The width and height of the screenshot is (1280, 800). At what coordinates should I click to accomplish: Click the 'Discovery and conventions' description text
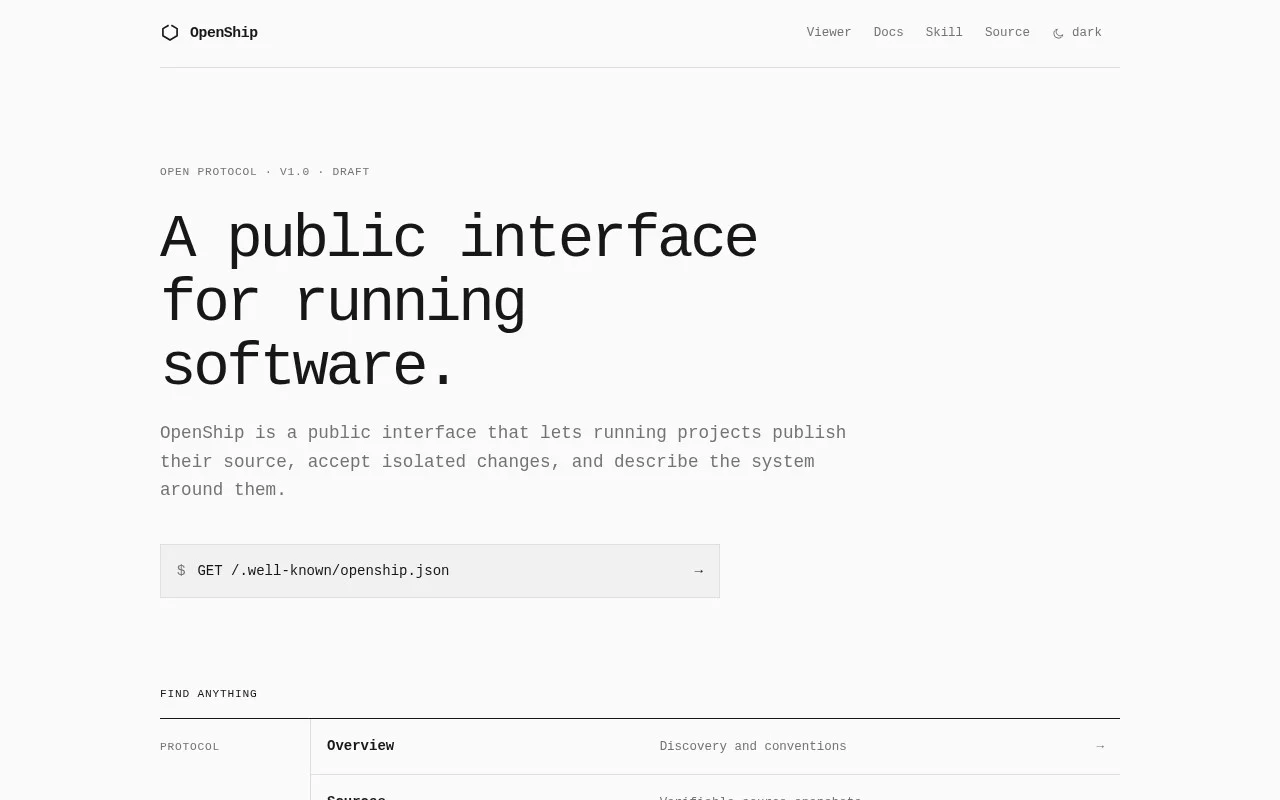click(x=753, y=747)
